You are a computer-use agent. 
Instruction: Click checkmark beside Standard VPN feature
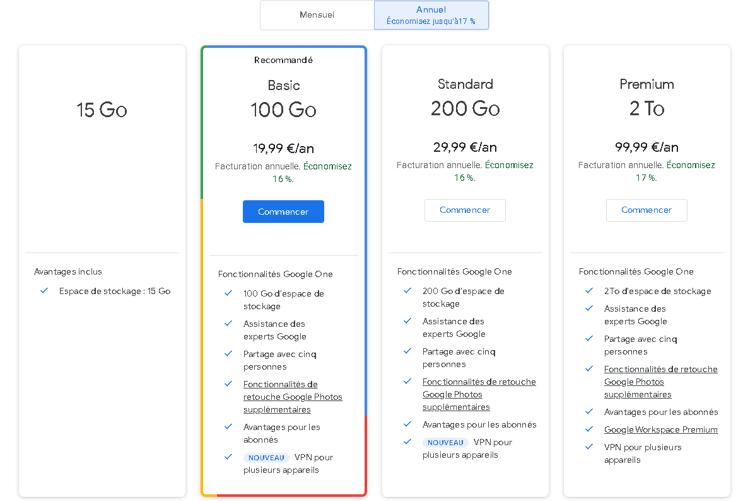[x=408, y=442]
